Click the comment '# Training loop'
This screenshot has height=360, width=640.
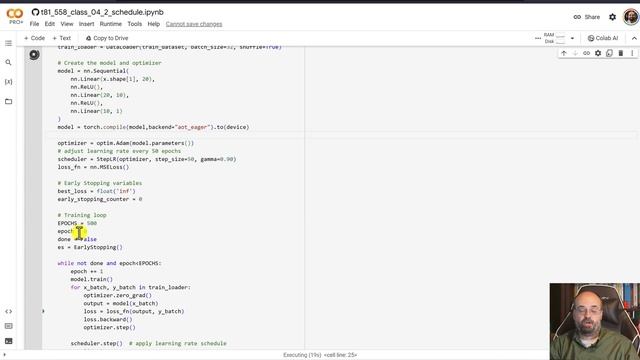tap(82, 215)
